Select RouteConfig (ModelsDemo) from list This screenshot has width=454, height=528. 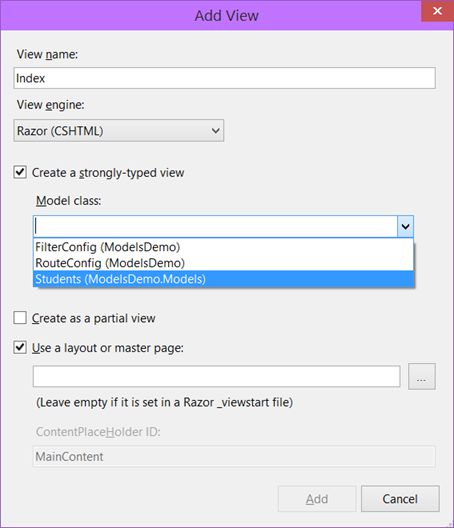(x=223, y=263)
